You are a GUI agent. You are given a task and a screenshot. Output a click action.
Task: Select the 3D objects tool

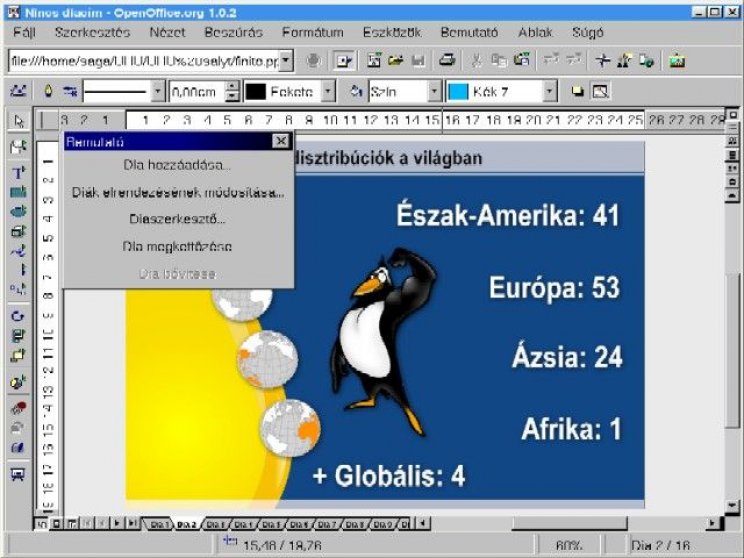(18, 232)
